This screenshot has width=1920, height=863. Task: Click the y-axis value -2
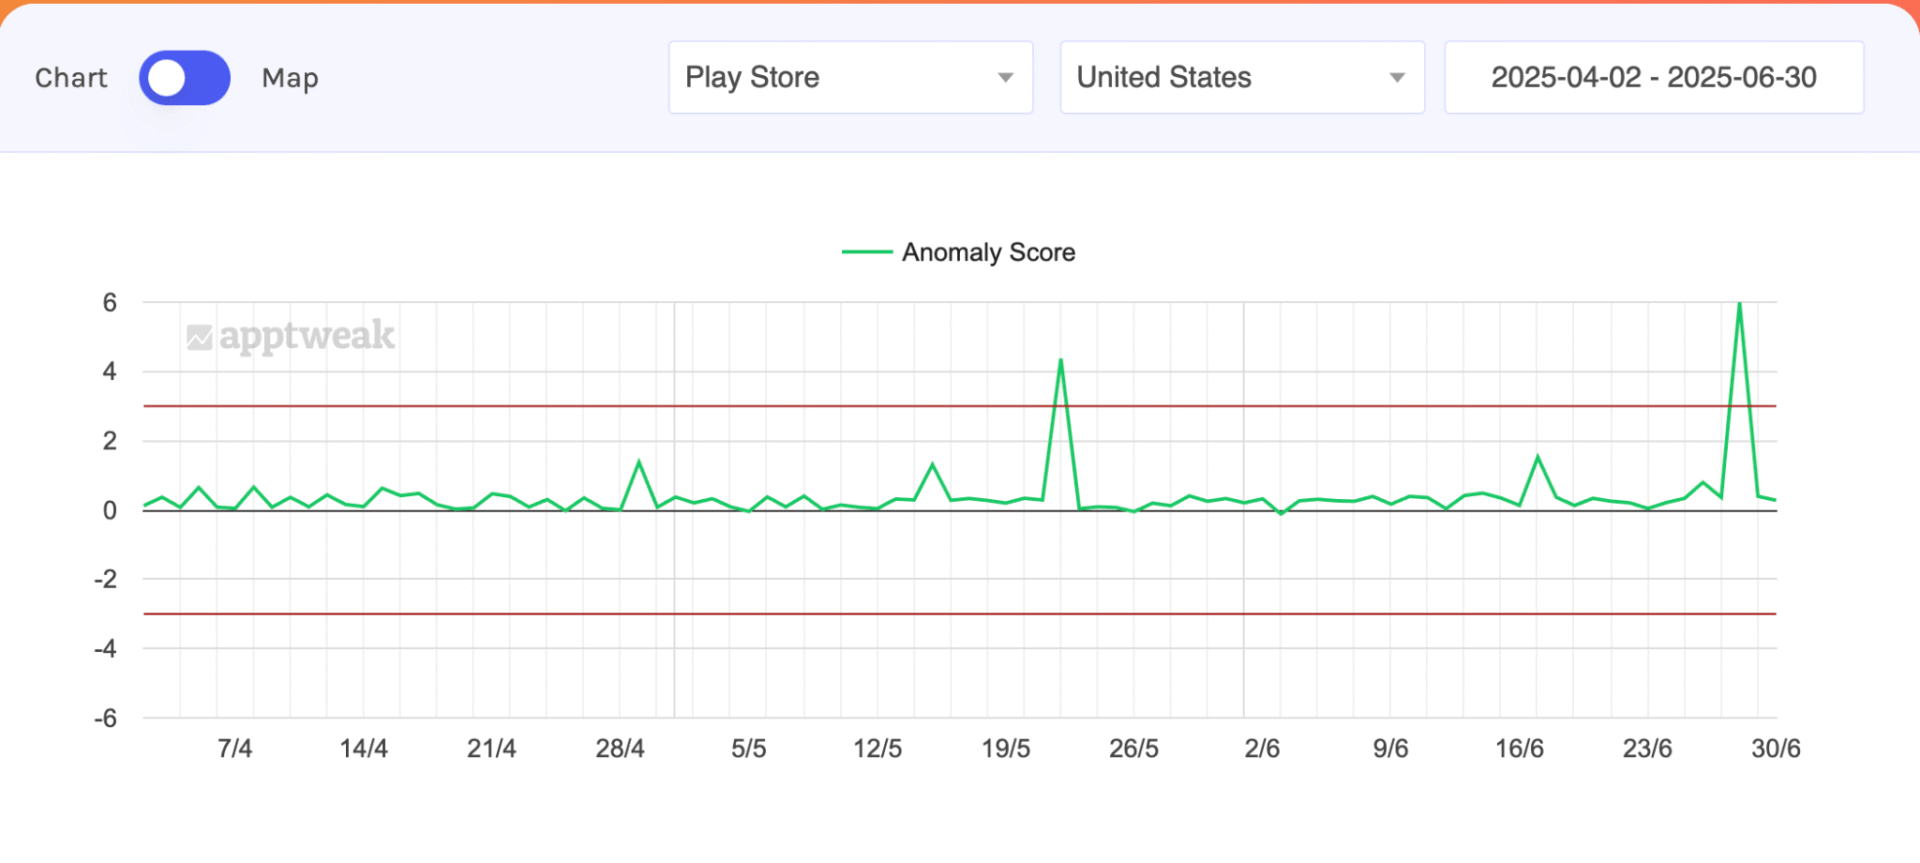[105, 579]
